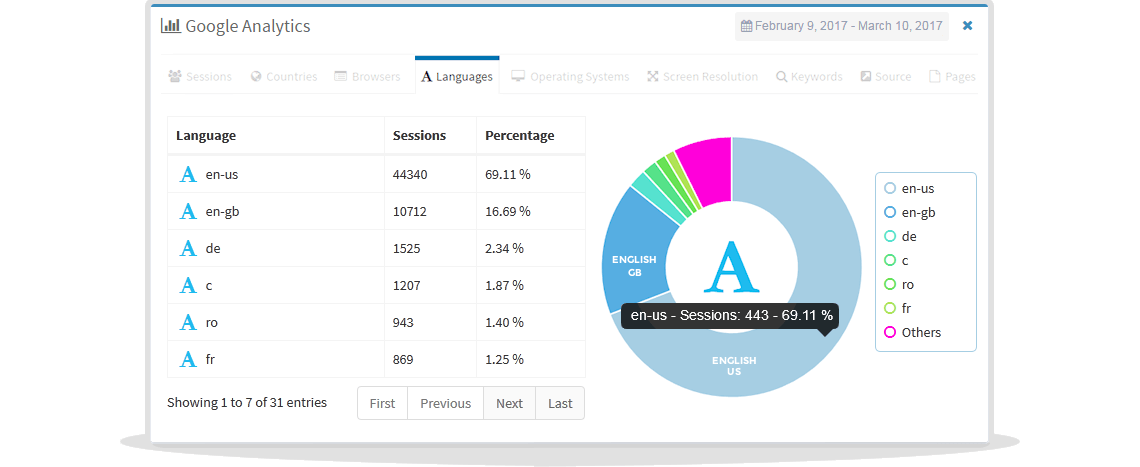Close the Google Analytics panel

tap(967, 26)
